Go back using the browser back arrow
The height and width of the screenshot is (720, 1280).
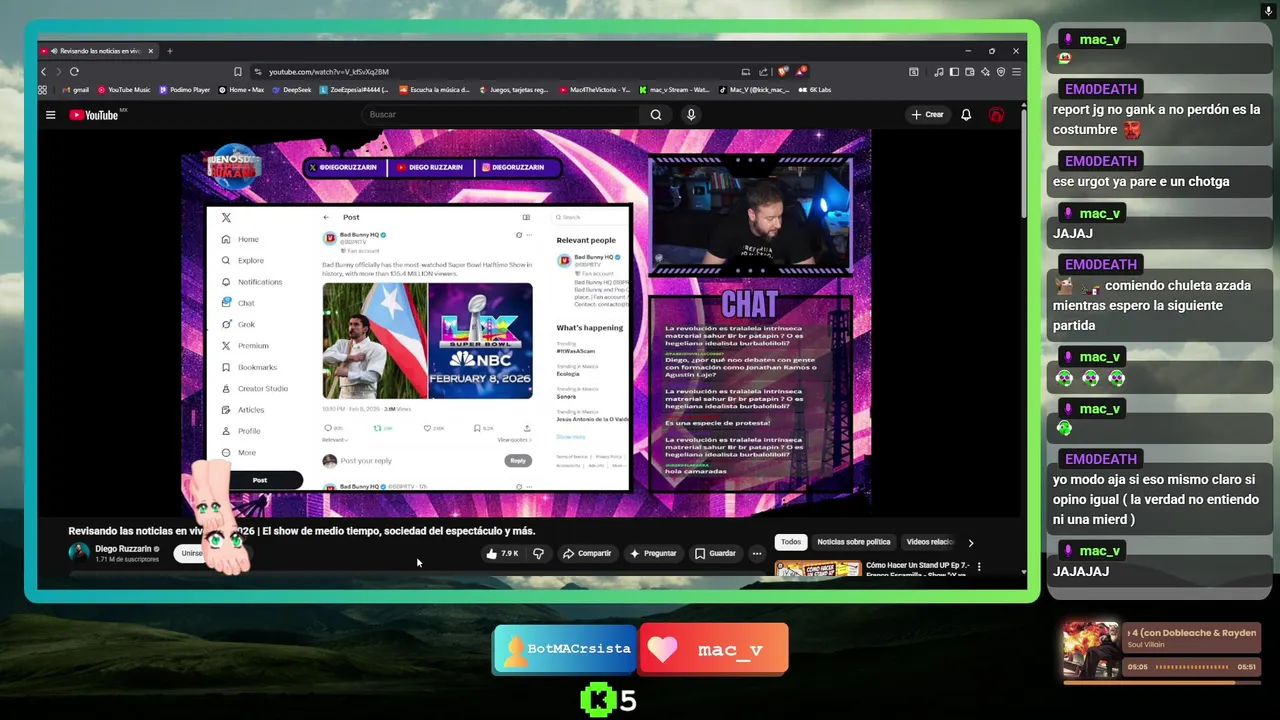pyautogui.click(x=43, y=72)
